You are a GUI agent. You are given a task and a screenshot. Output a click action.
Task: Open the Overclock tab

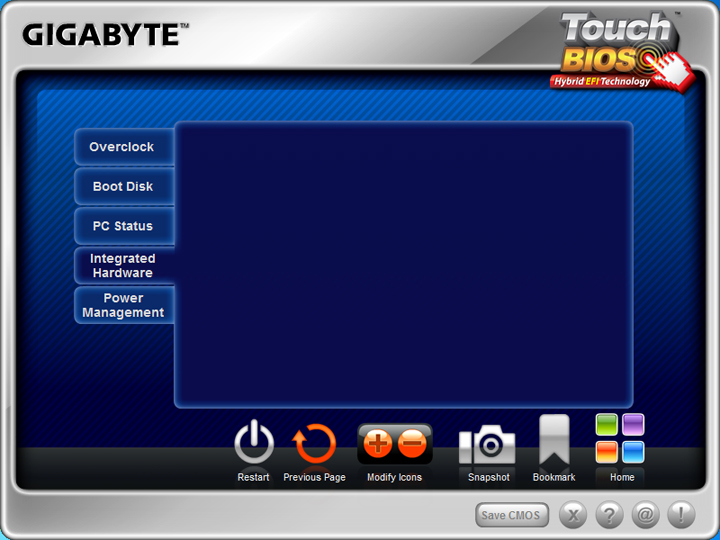pos(122,147)
